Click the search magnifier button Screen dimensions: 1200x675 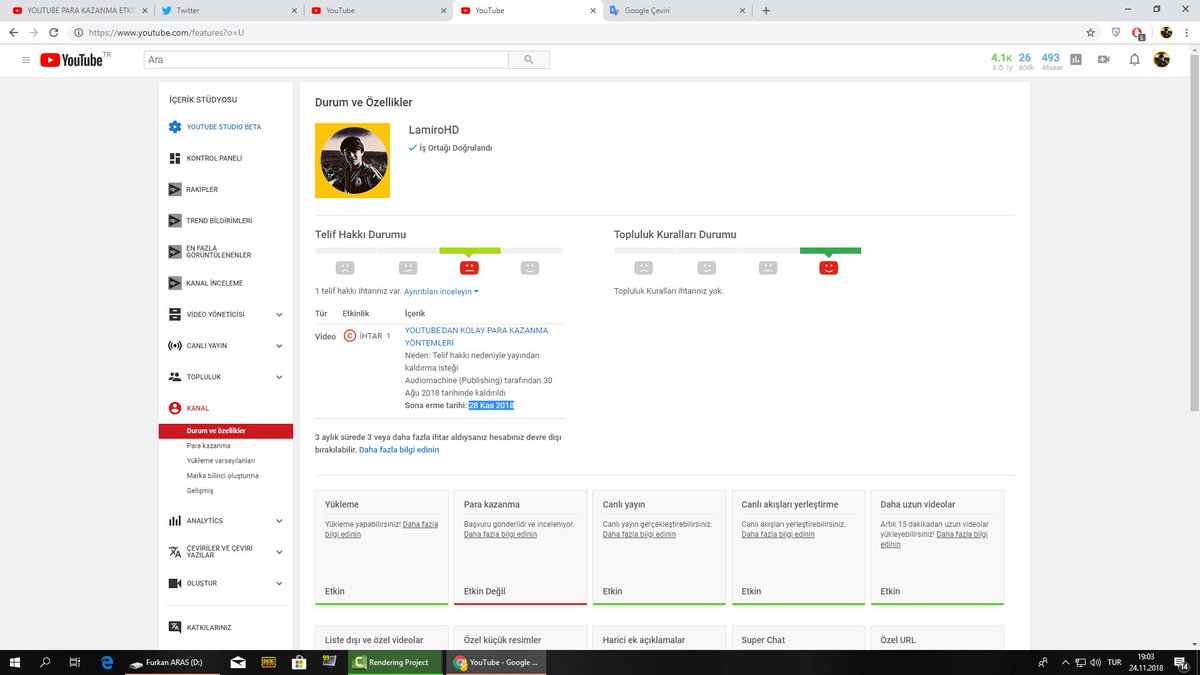tap(528, 60)
